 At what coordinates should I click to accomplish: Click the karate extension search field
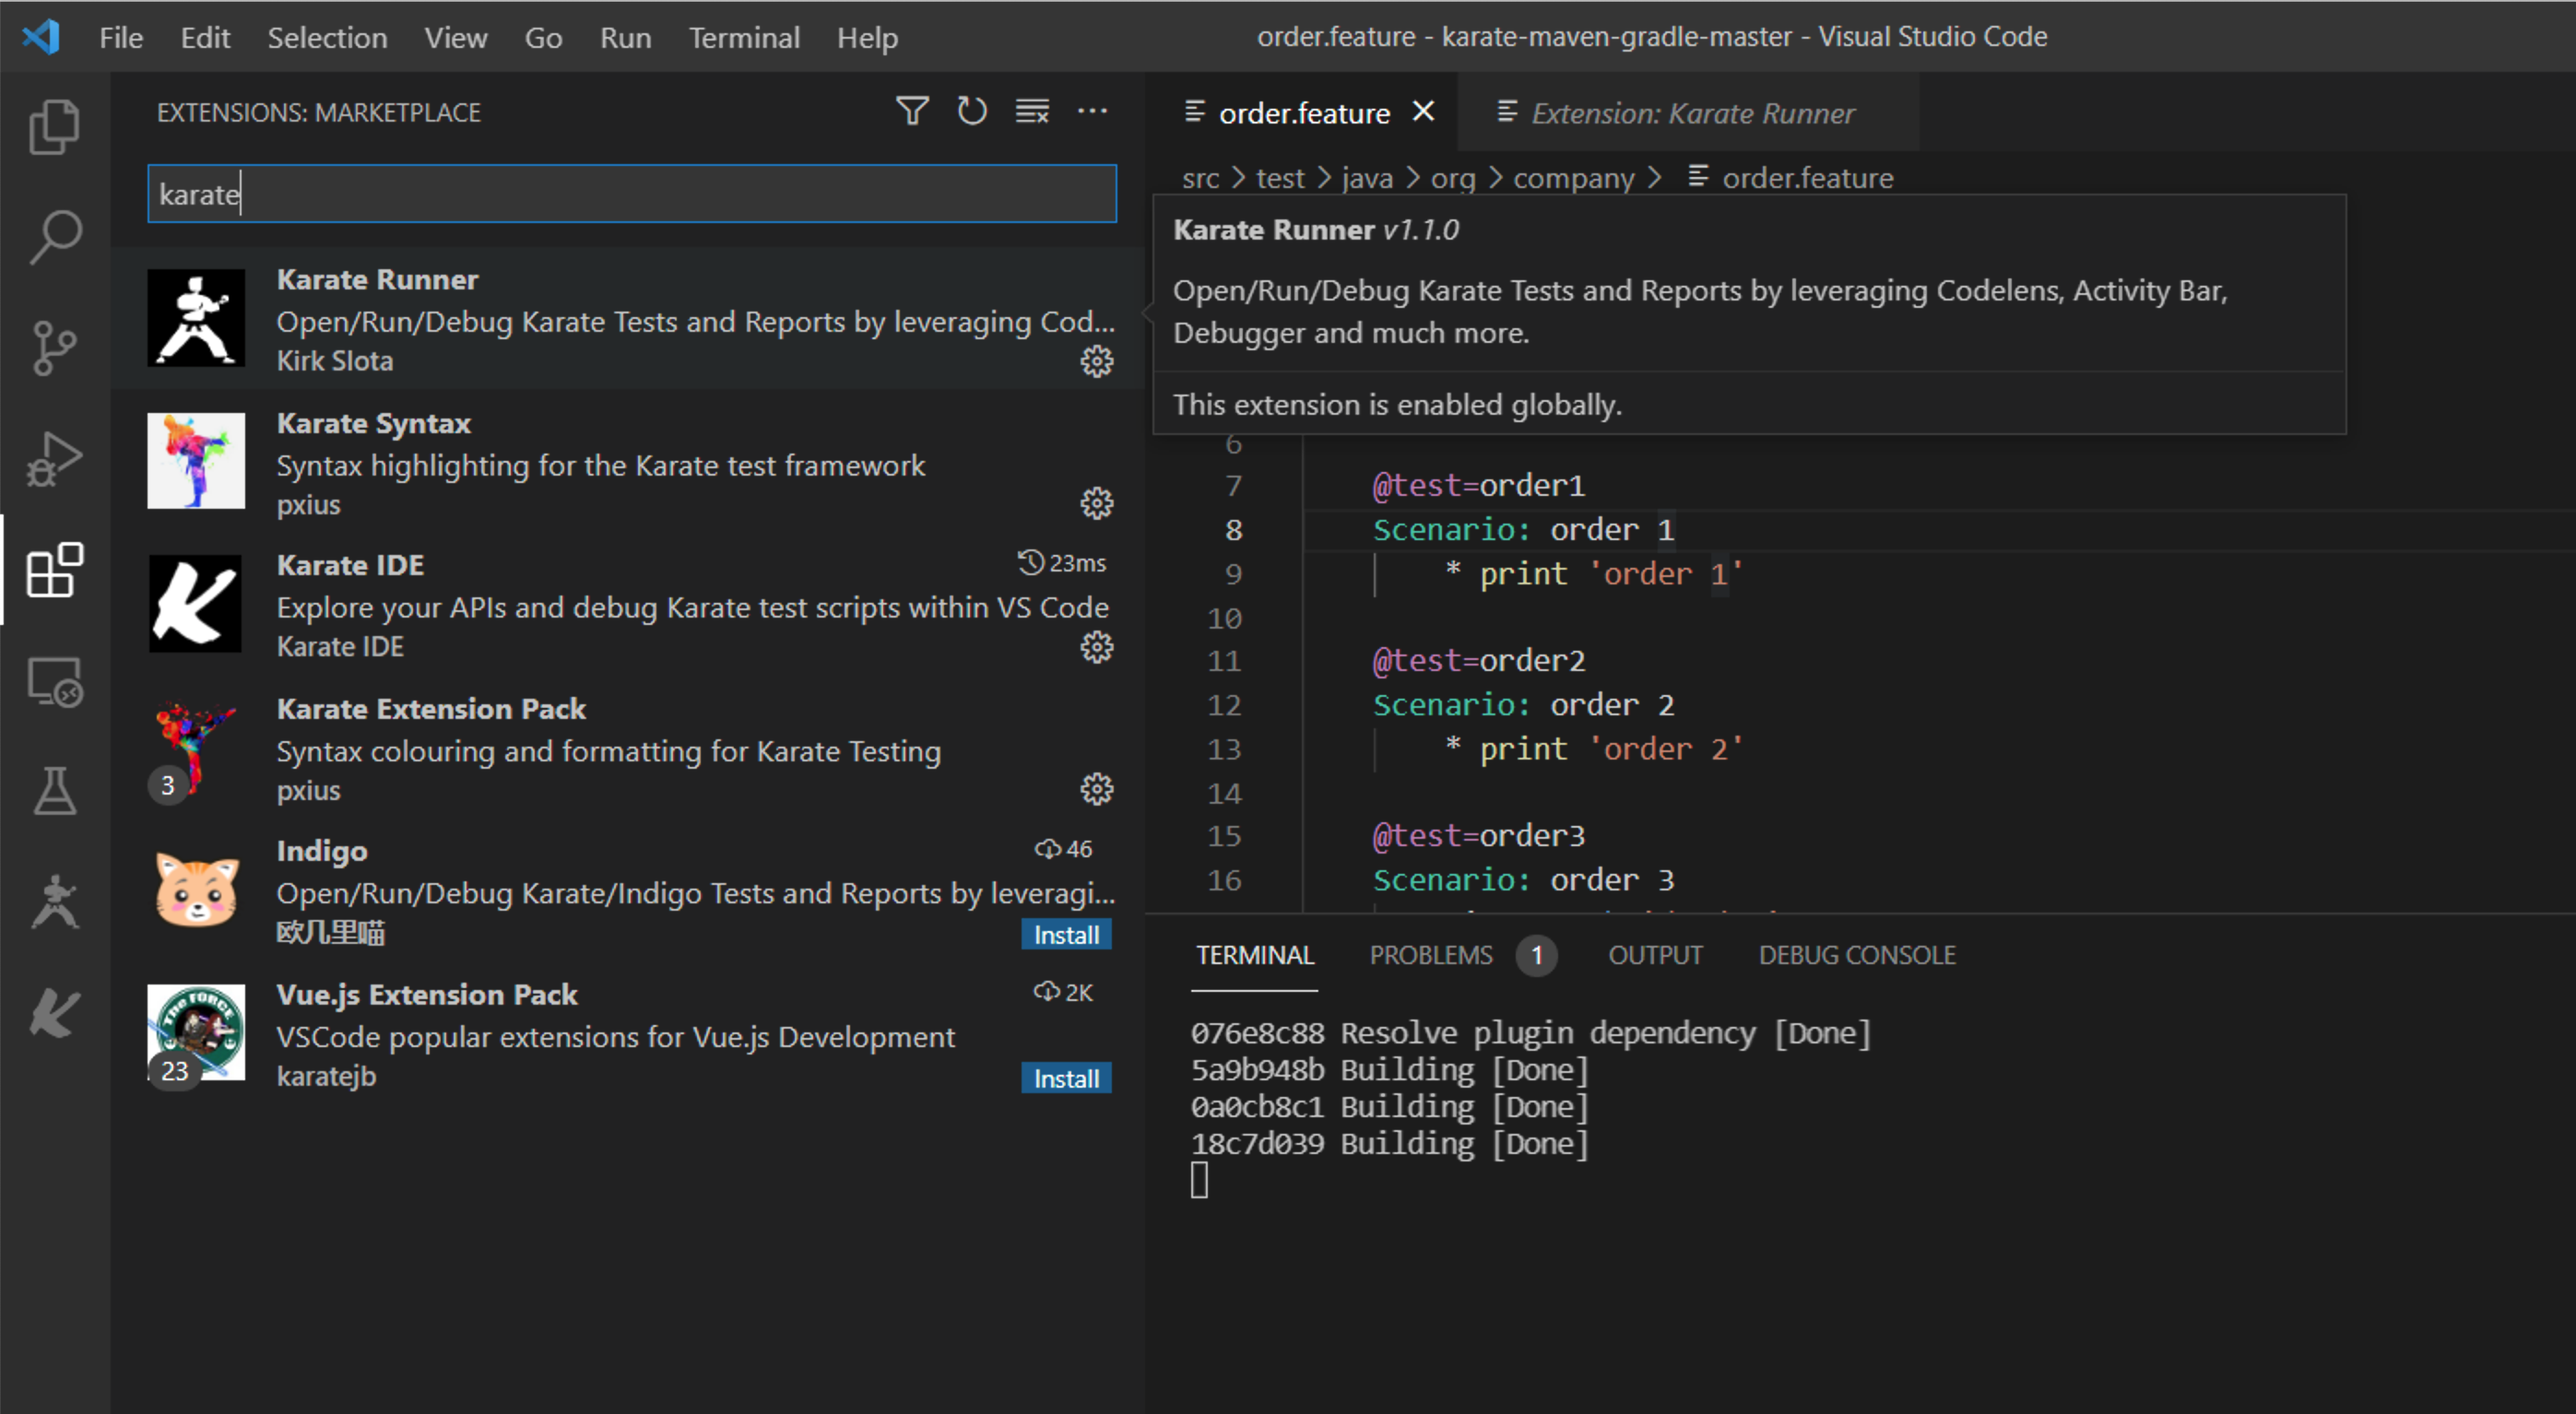630,193
